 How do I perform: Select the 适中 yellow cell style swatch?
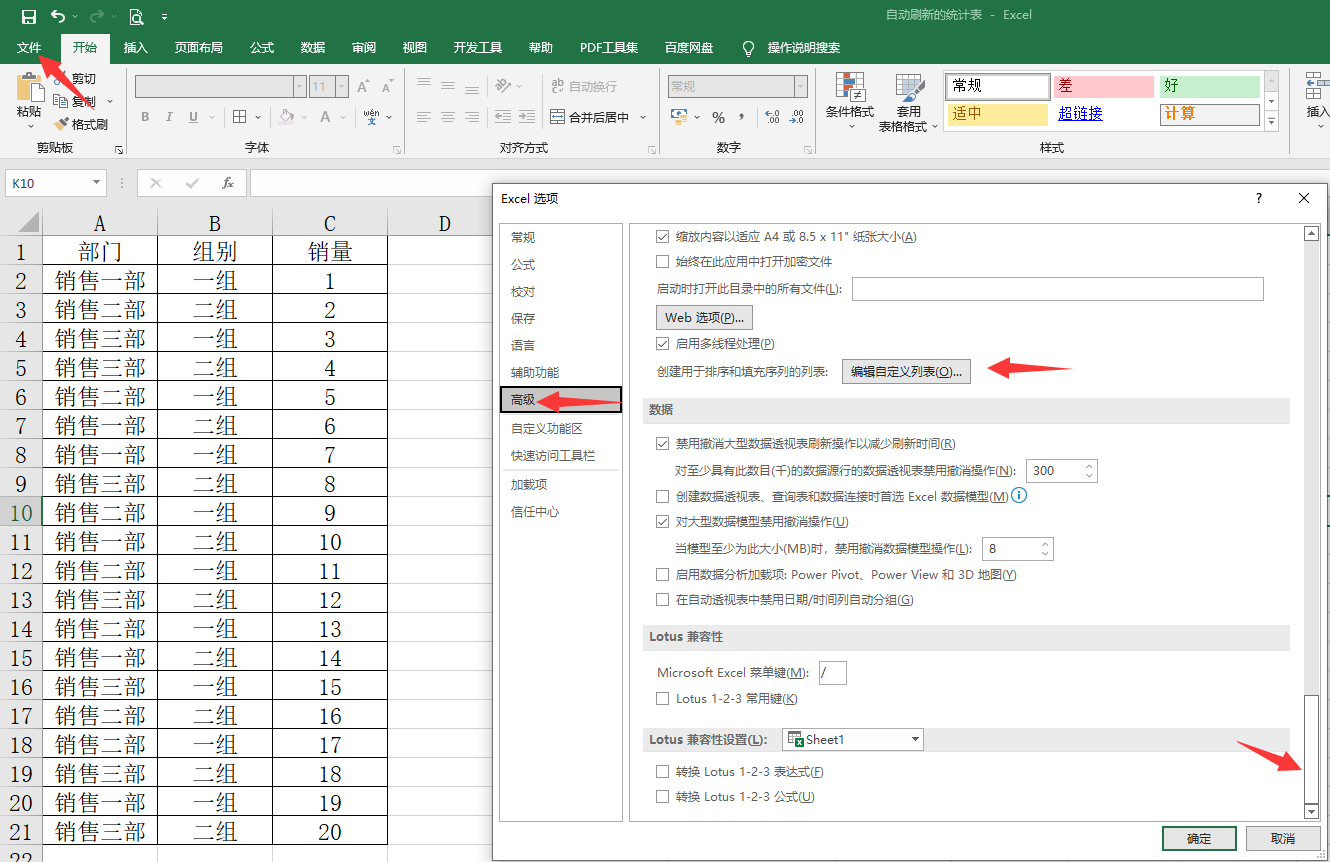pos(997,114)
